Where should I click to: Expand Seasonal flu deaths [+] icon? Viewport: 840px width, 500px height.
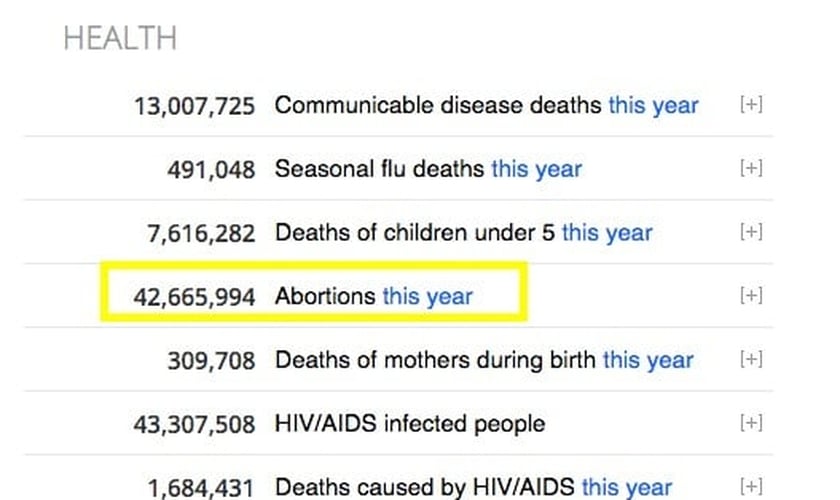(751, 168)
